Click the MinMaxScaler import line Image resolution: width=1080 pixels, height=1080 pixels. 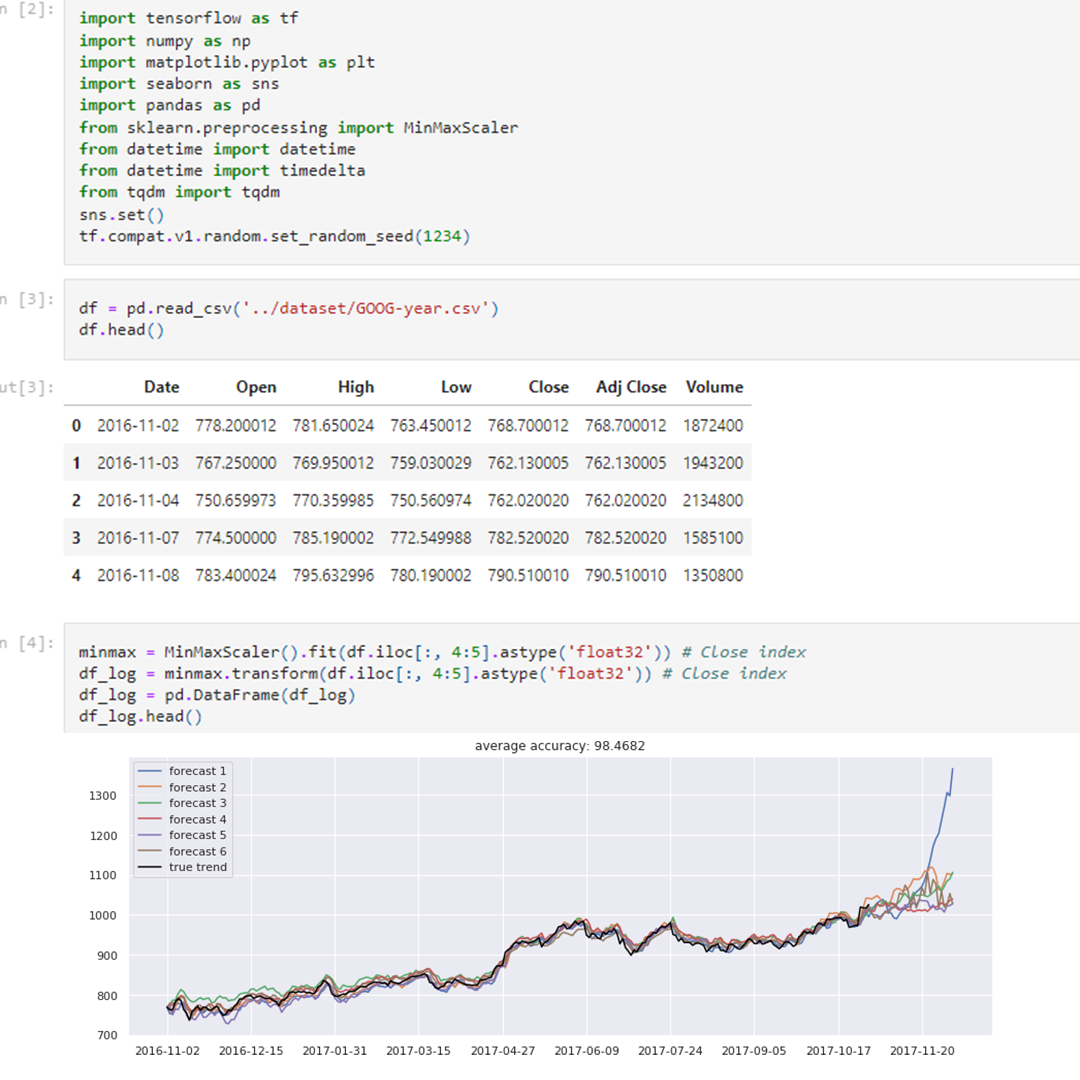pyautogui.click(x=298, y=127)
